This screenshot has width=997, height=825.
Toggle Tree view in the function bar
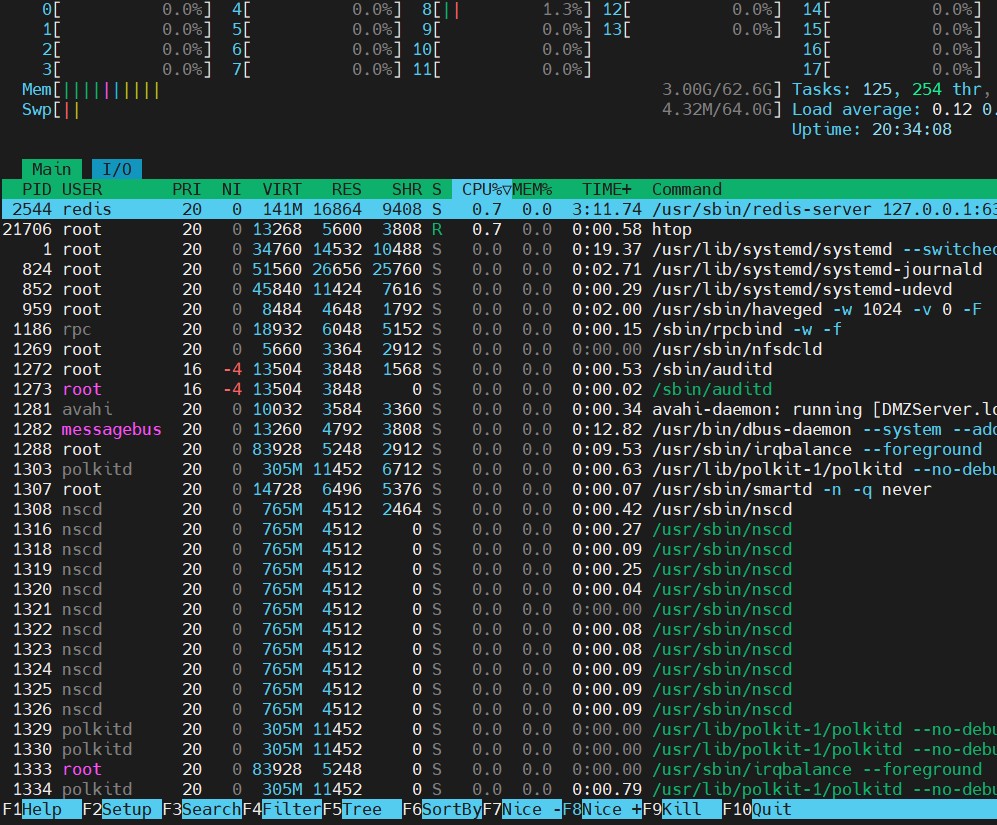(x=362, y=809)
